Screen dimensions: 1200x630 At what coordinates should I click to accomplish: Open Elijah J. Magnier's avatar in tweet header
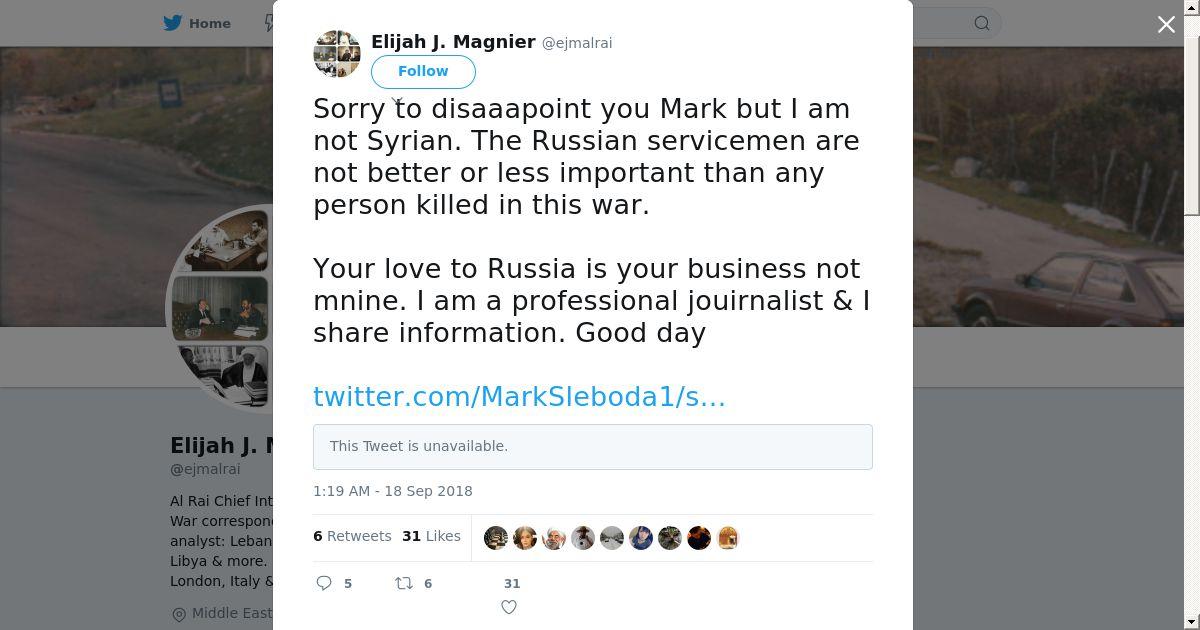(337, 54)
